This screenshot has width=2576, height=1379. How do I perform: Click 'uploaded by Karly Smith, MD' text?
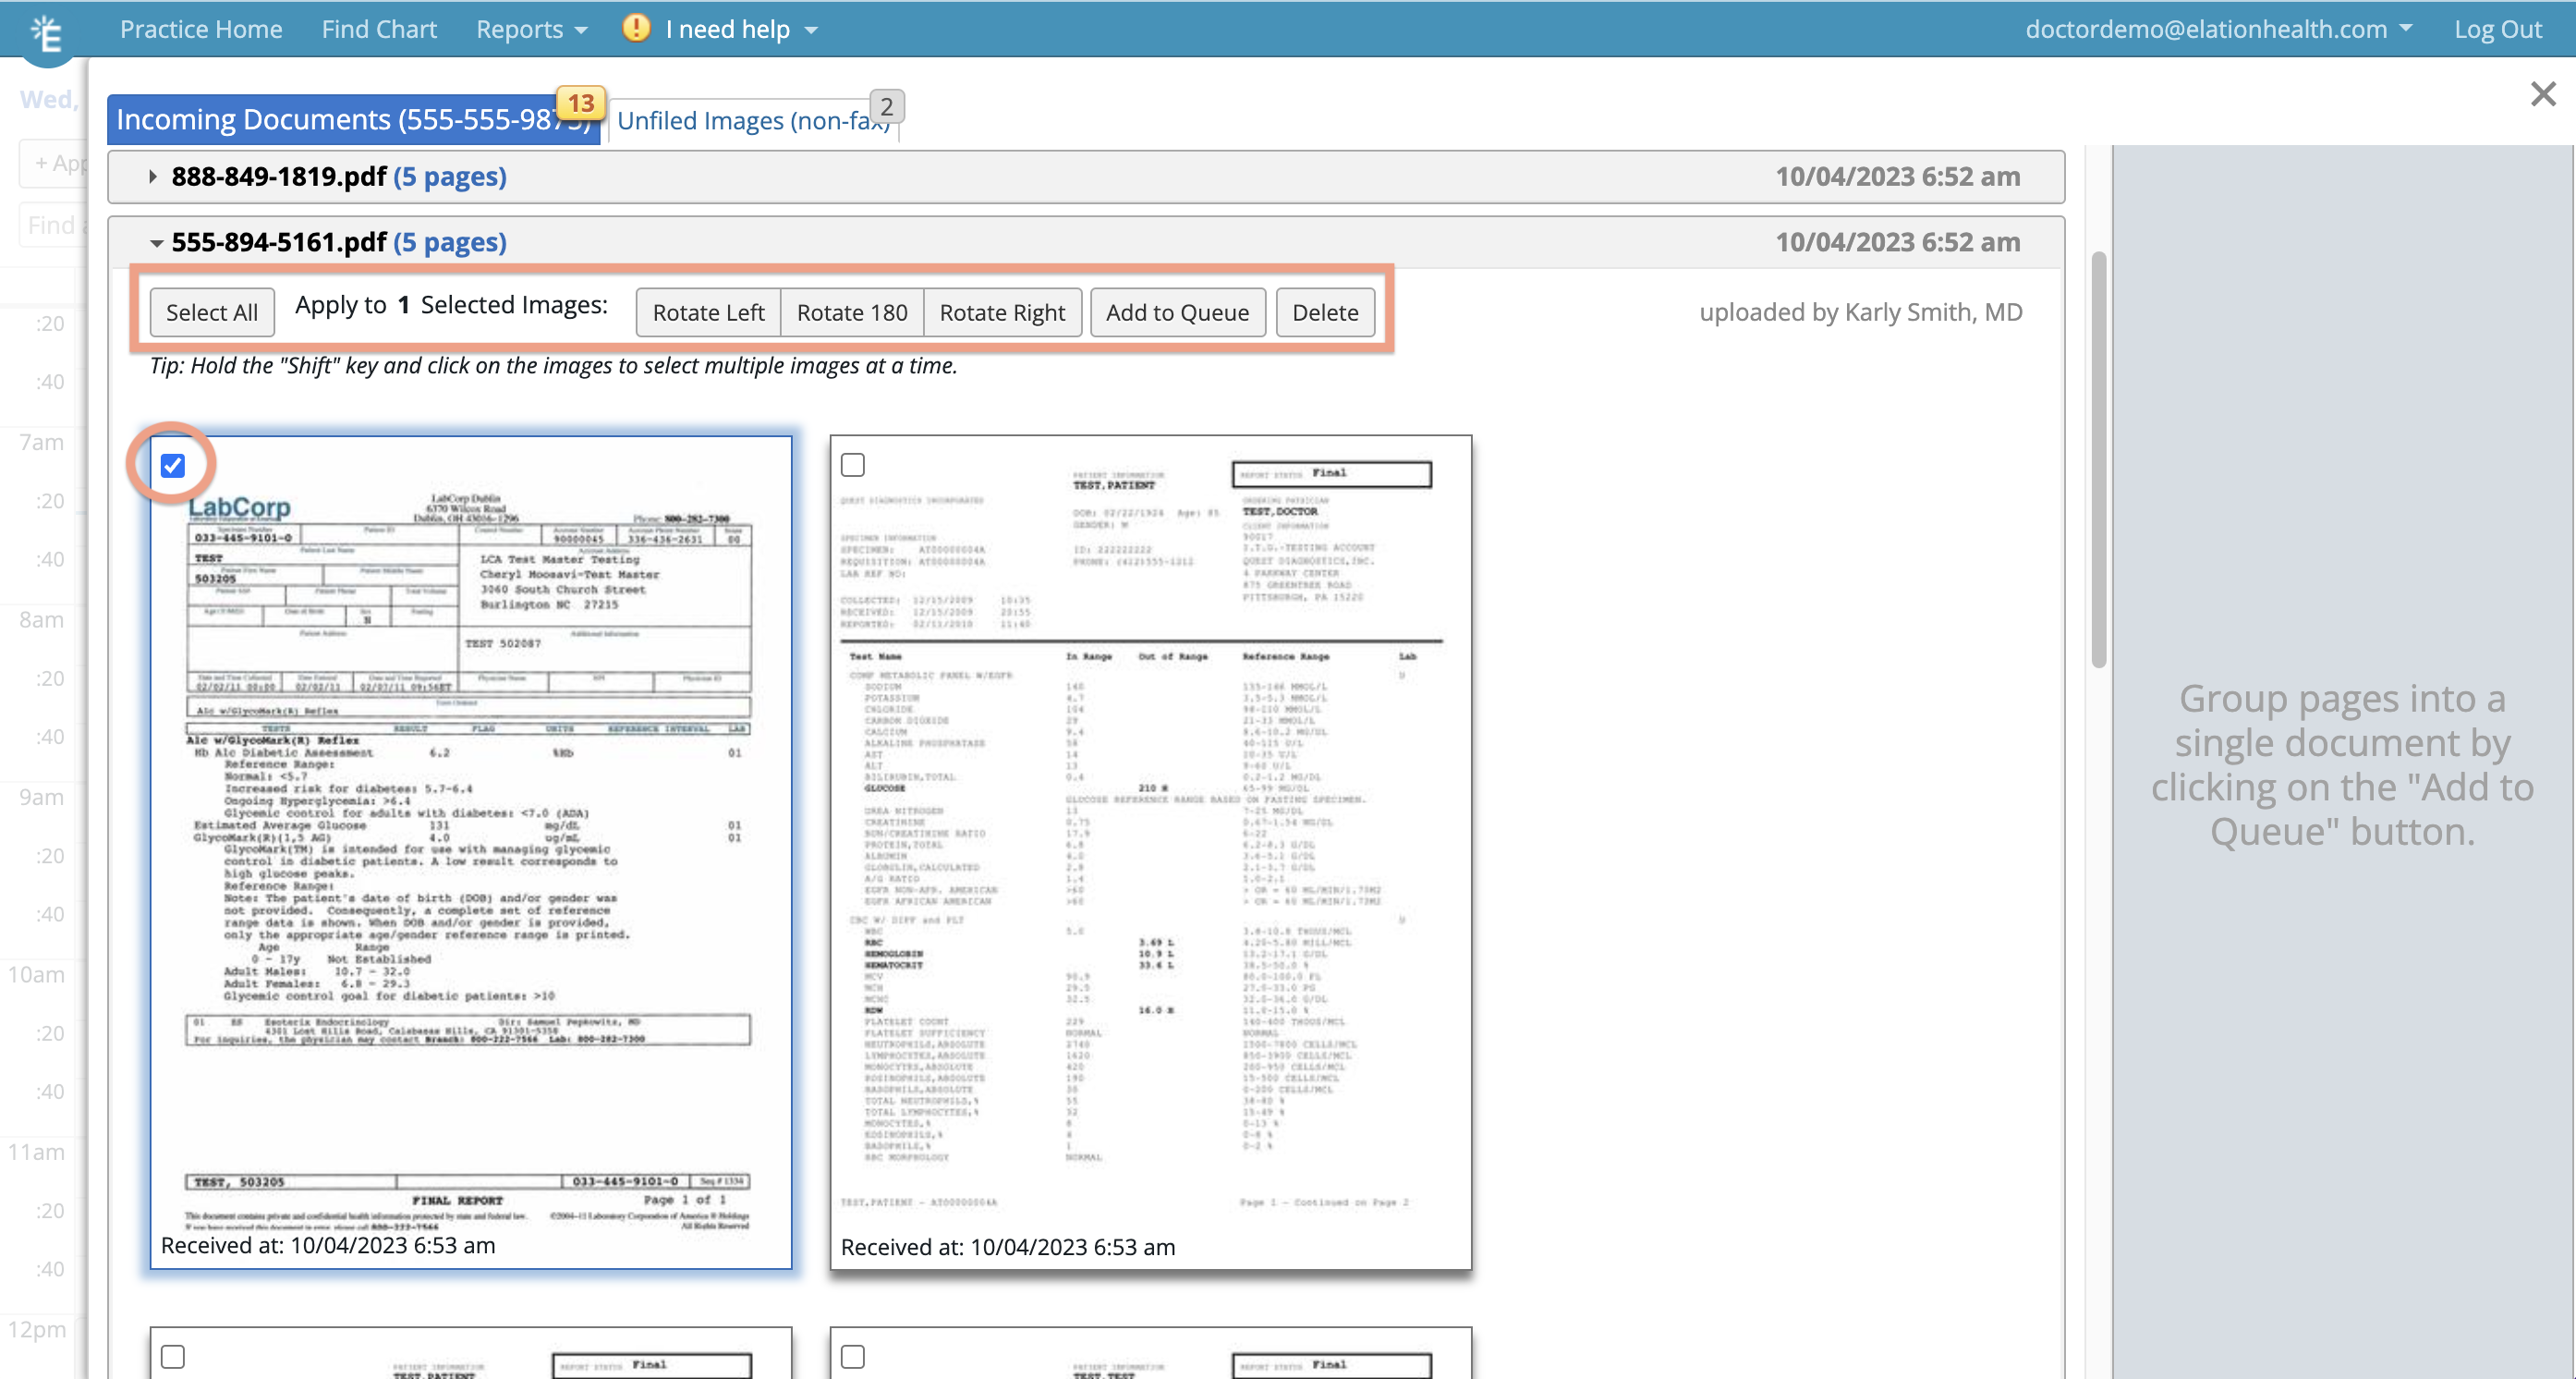[x=1860, y=313]
